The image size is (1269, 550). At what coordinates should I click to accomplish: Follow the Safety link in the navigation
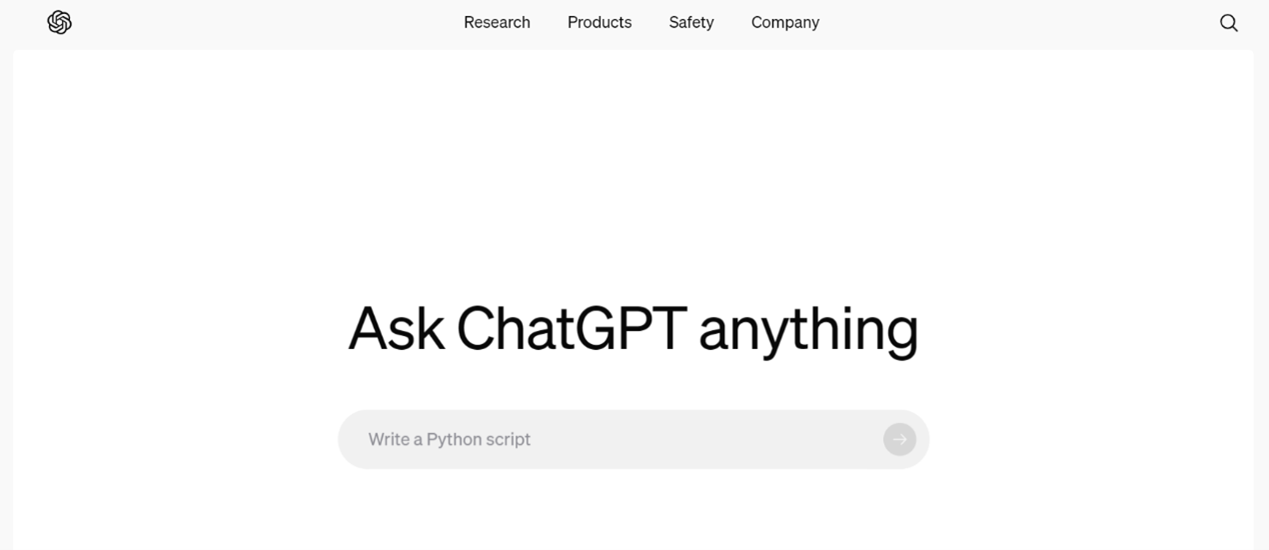click(691, 22)
